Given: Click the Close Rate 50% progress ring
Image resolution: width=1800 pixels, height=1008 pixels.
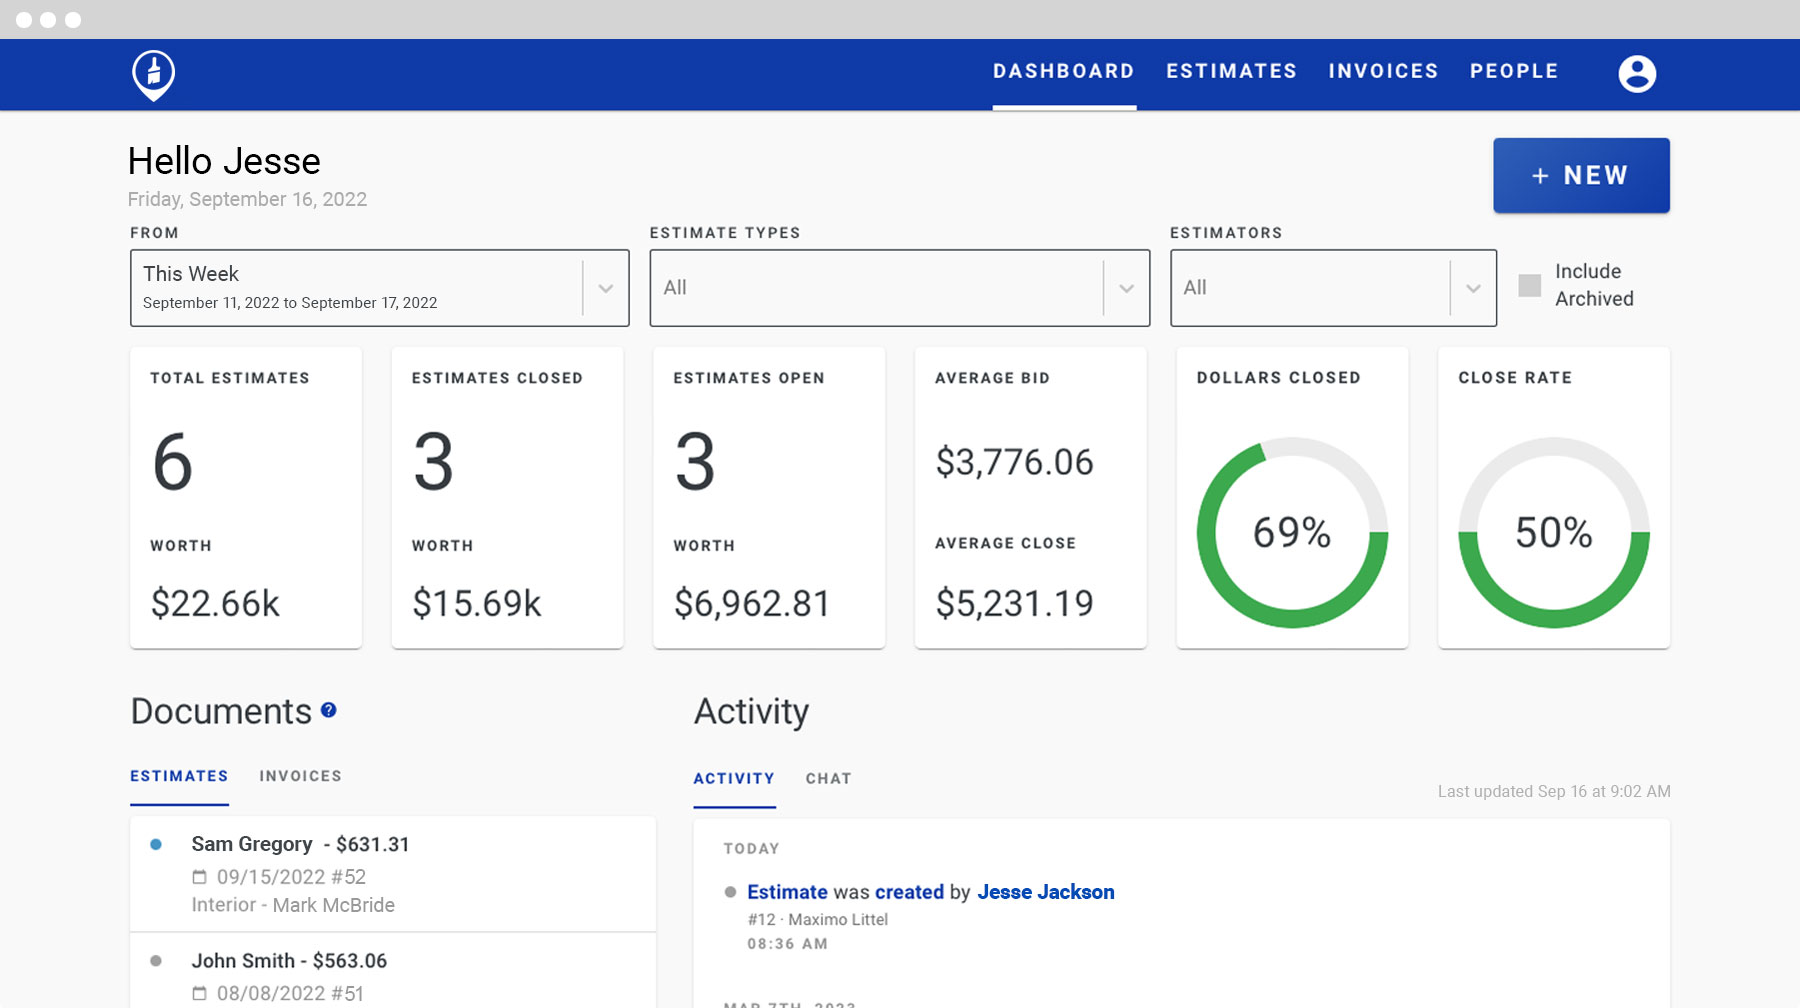Looking at the screenshot, I should [x=1554, y=532].
